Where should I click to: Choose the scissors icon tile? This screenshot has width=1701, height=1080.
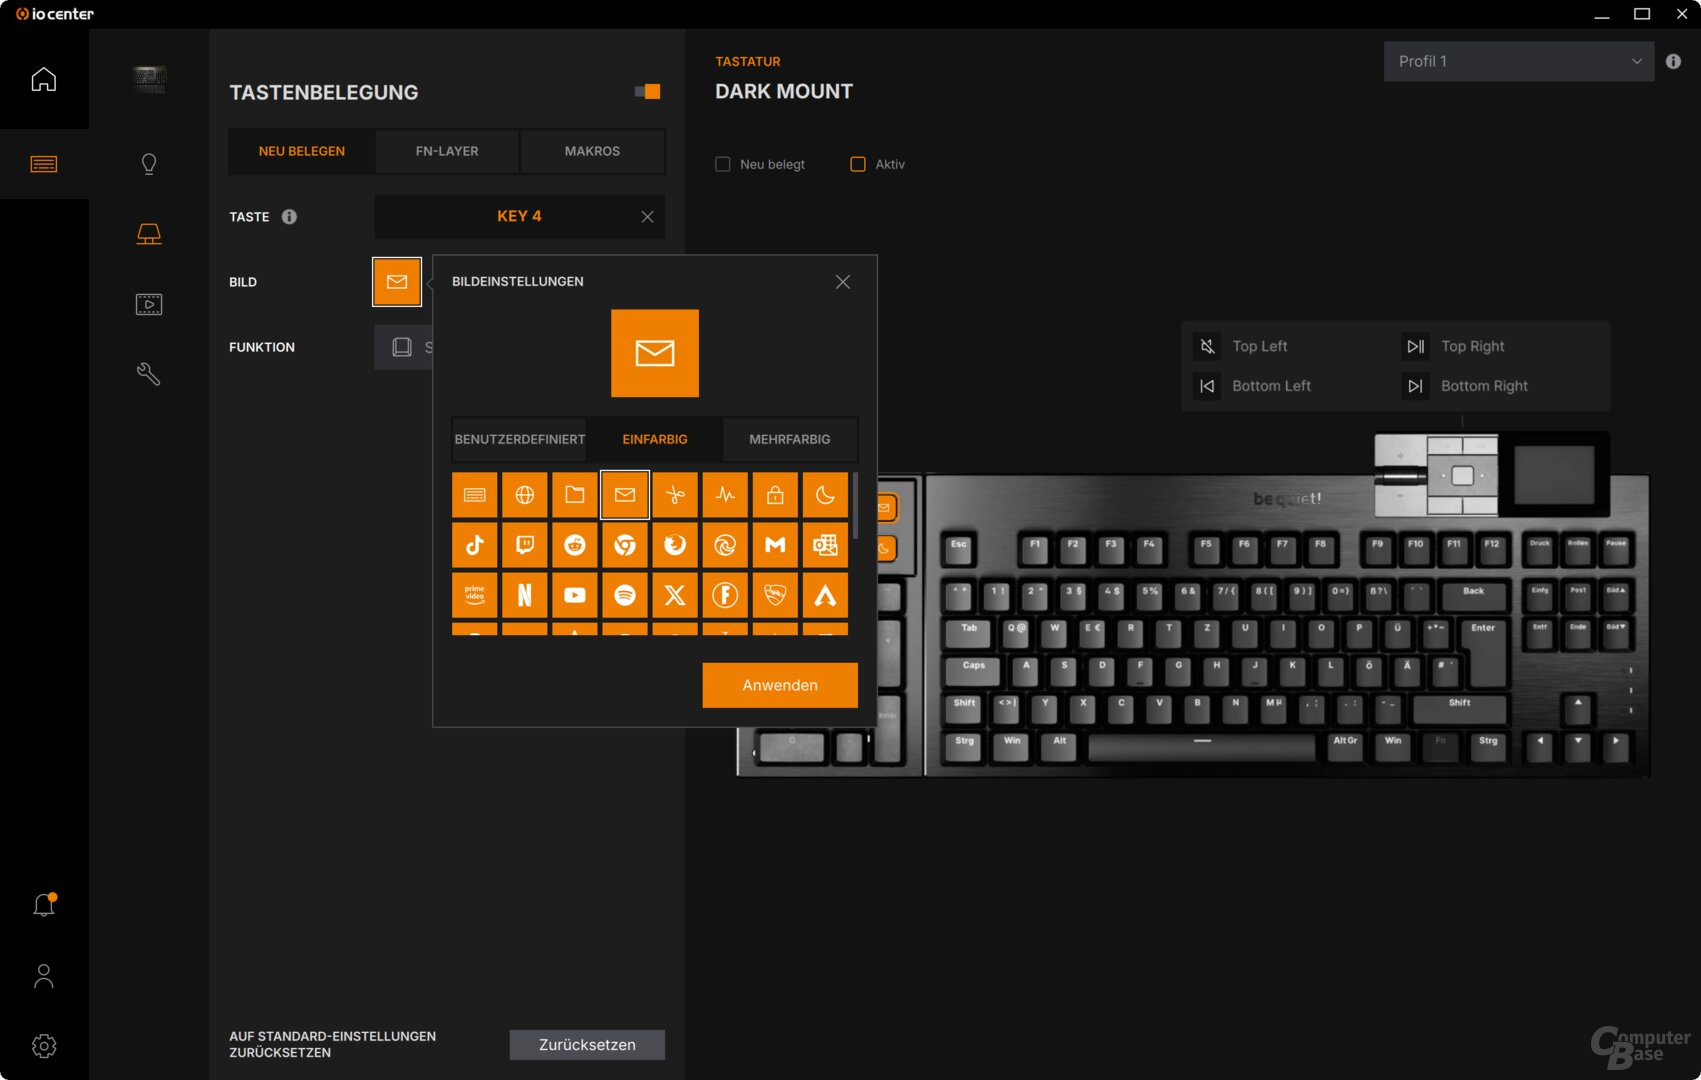(x=675, y=495)
